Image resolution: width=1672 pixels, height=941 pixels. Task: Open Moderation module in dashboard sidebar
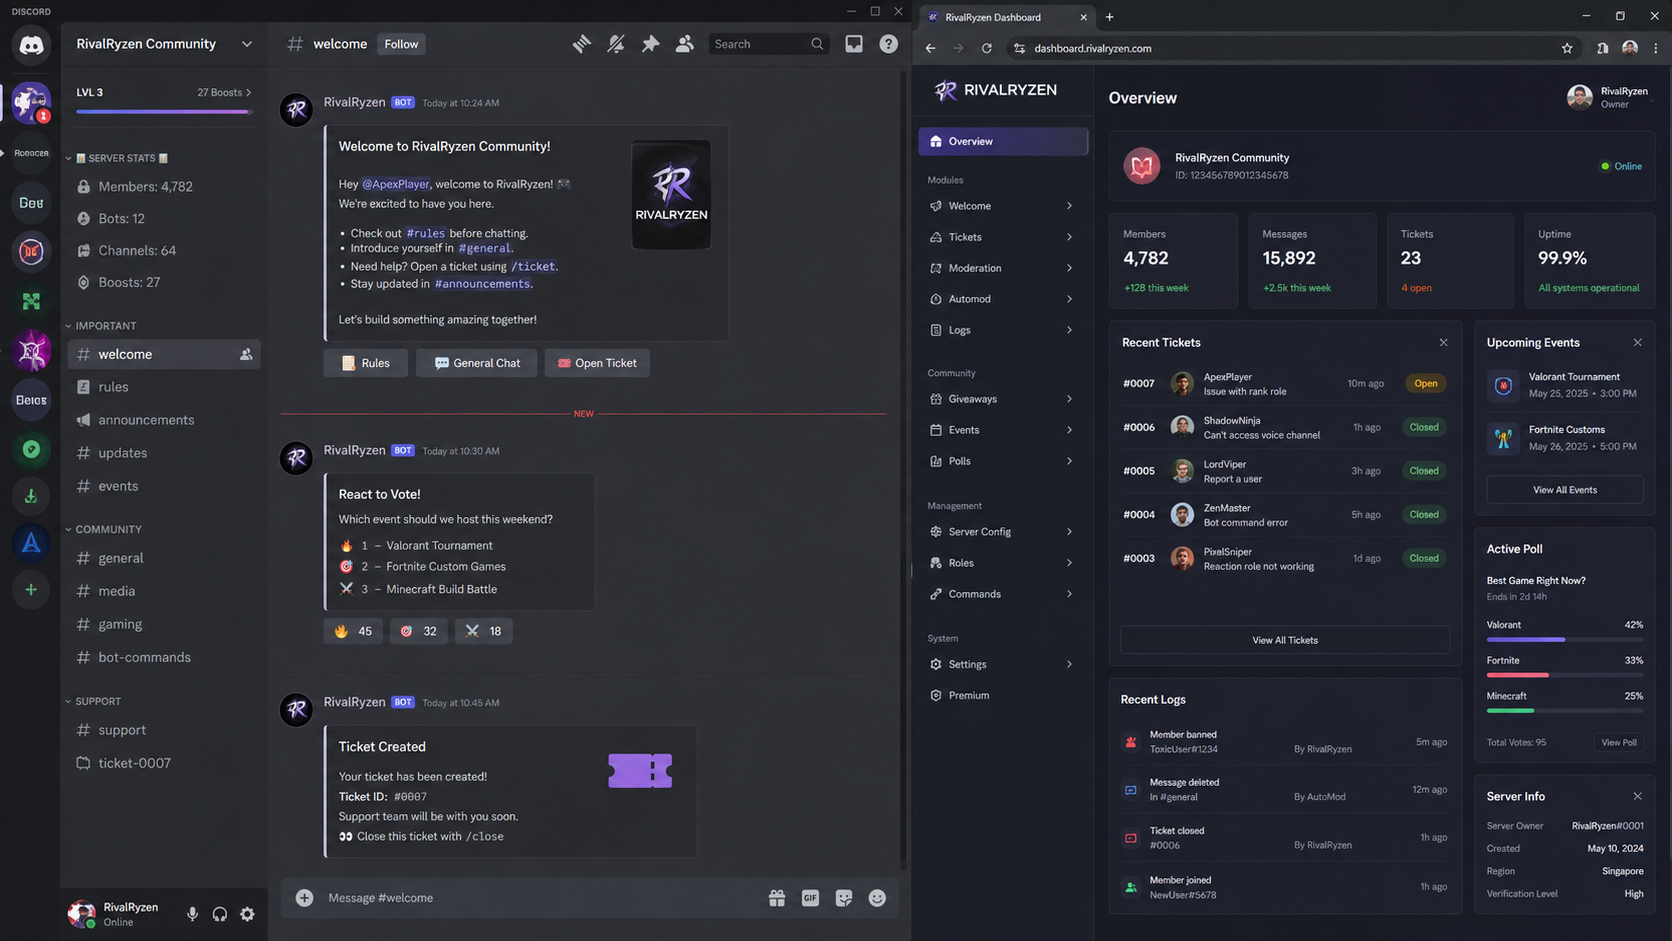click(1003, 268)
